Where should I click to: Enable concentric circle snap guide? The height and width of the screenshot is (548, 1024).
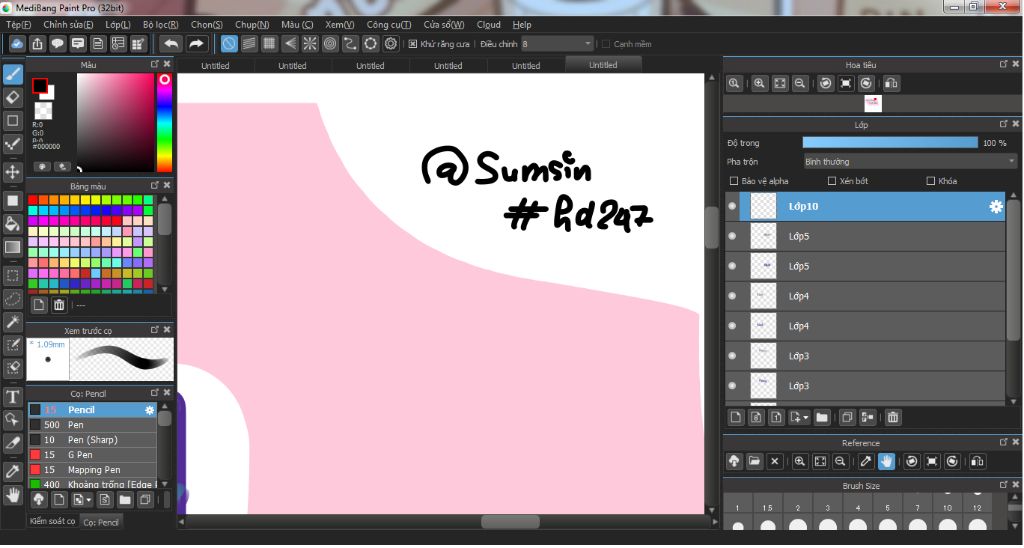(x=330, y=44)
